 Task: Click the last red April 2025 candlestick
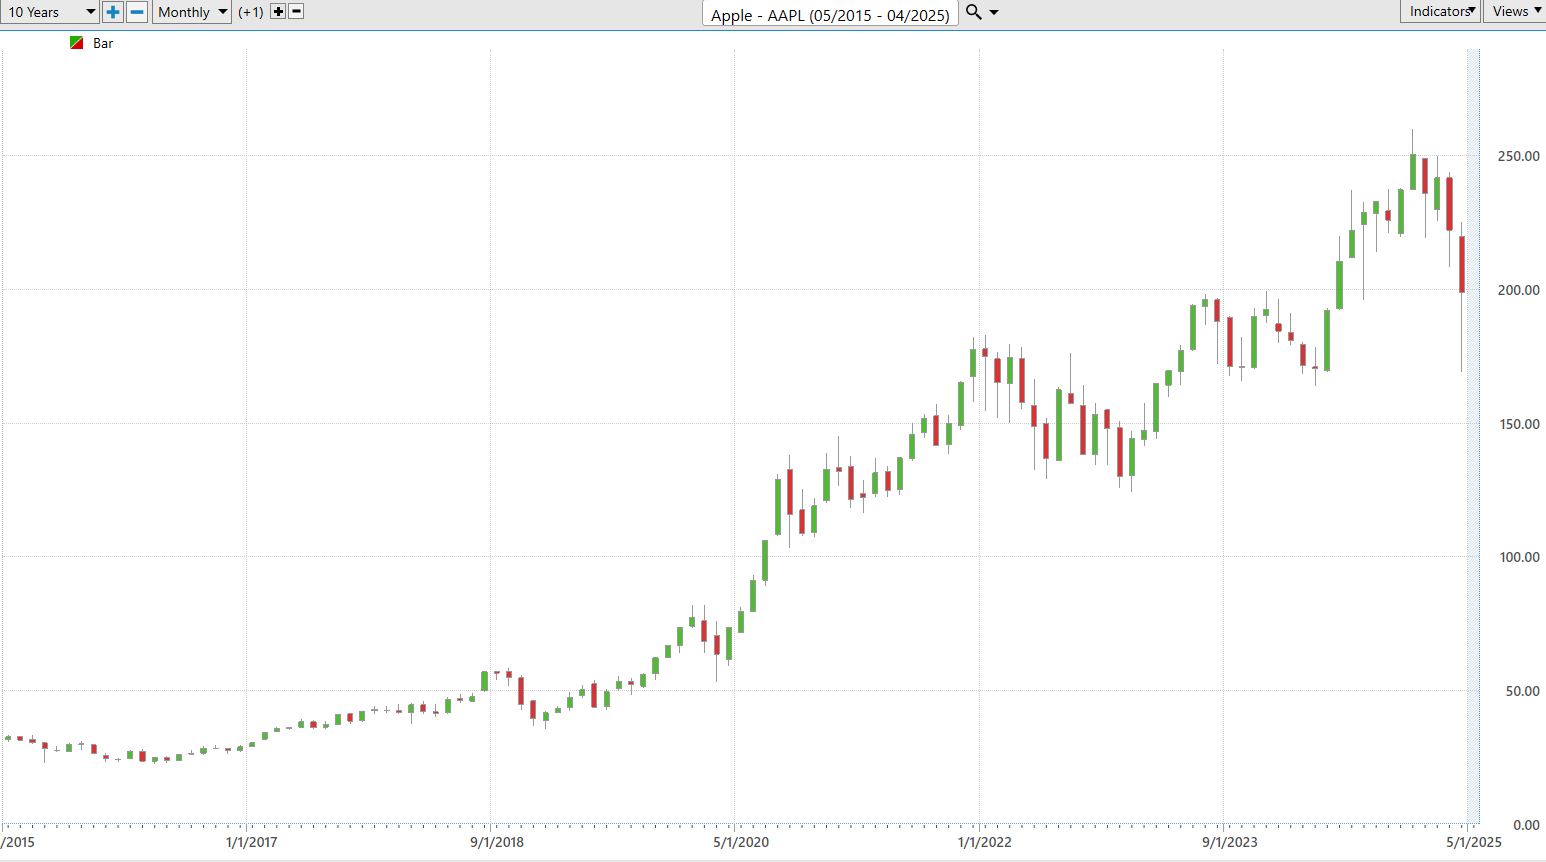1462,264
